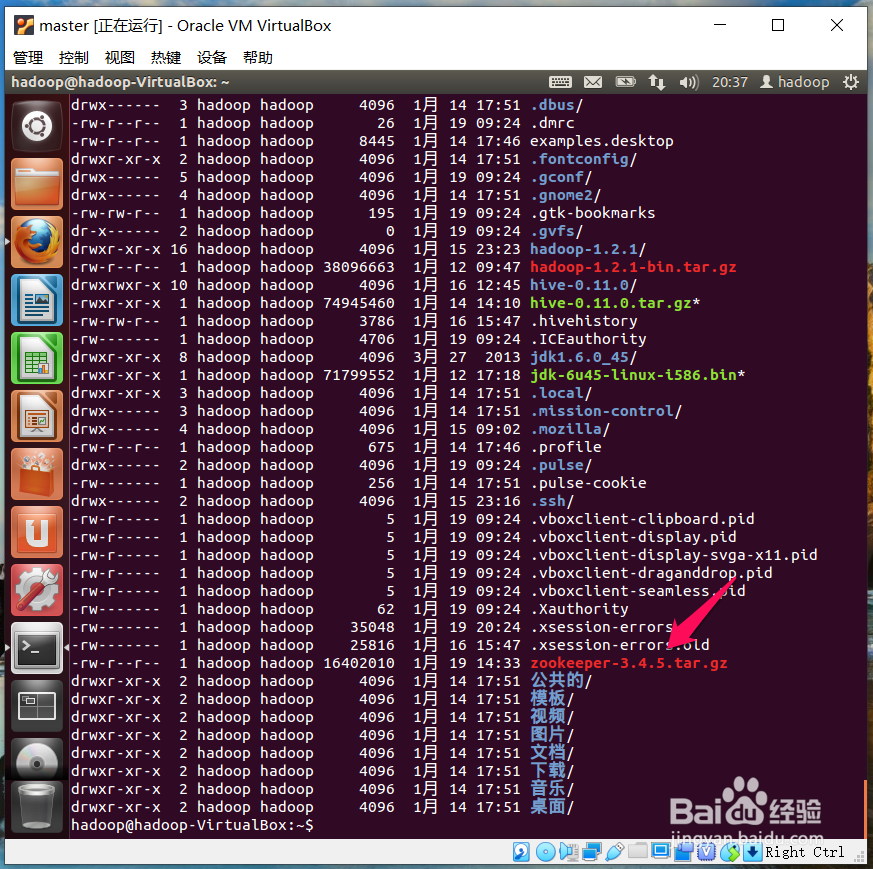Click the 公共的/ directory name

coord(561,681)
